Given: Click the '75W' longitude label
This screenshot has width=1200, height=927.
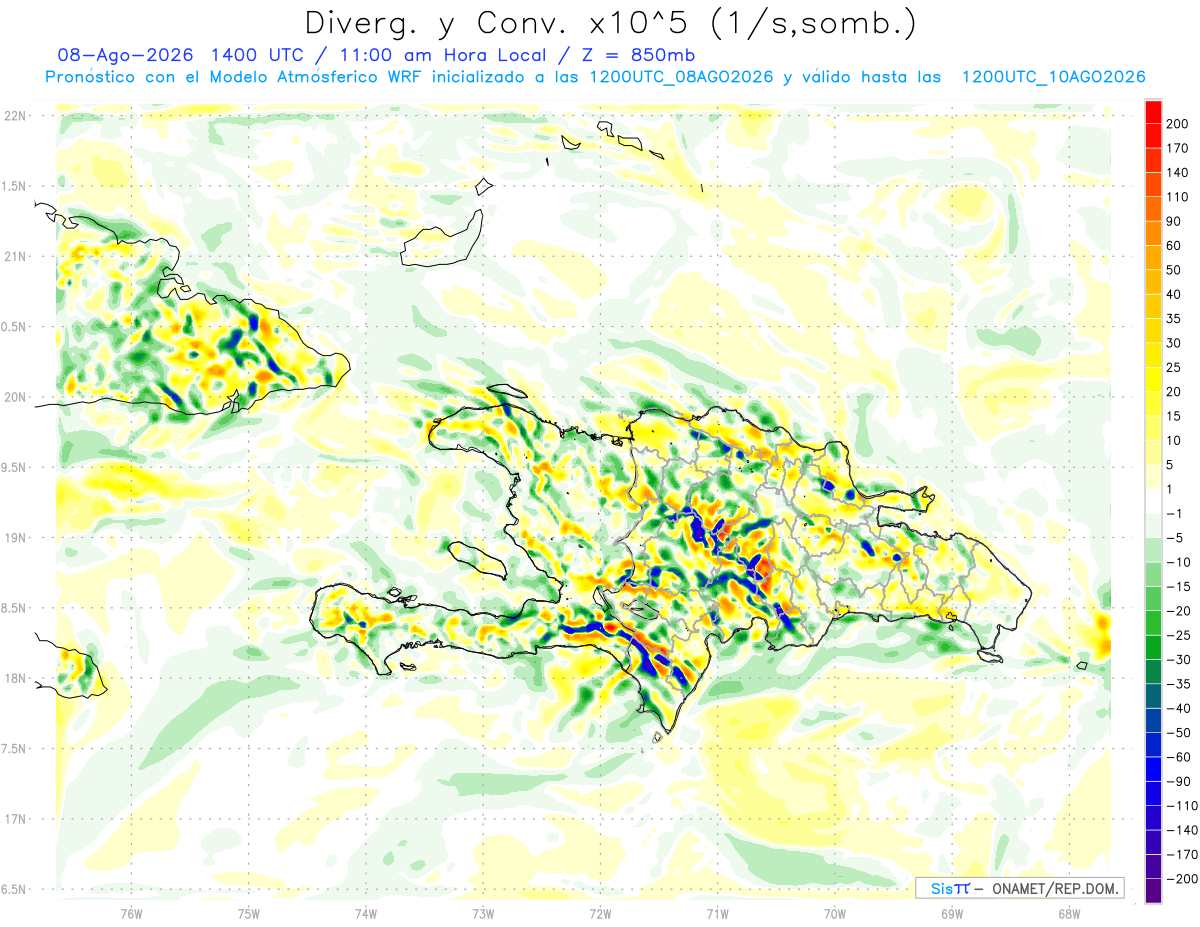Looking at the screenshot, I should [249, 914].
